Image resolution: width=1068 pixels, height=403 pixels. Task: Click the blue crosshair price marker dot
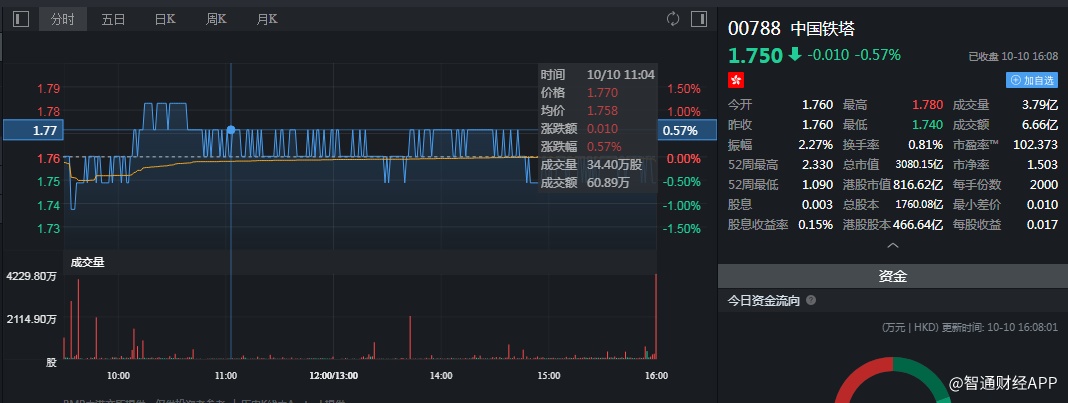[x=231, y=129]
